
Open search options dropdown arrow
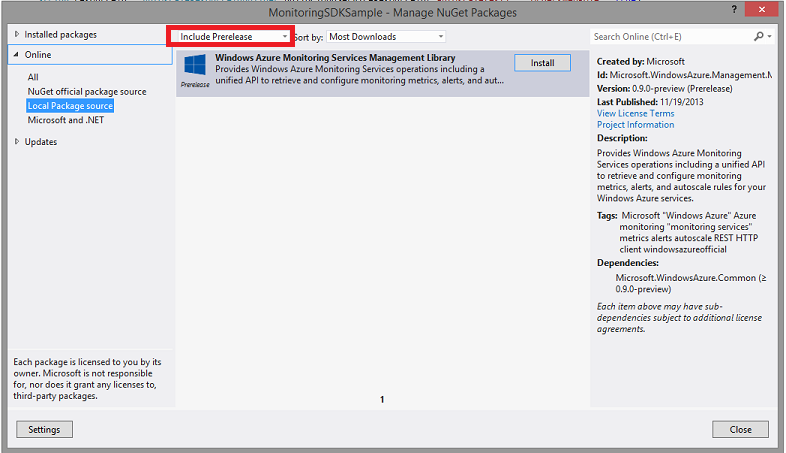click(769, 36)
